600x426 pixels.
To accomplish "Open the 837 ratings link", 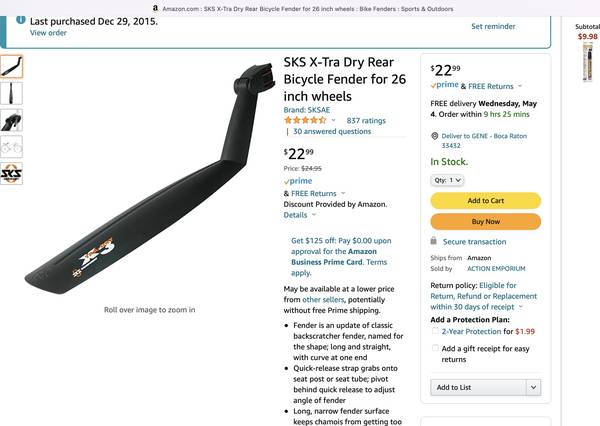I will pyautogui.click(x=366, y=120).
